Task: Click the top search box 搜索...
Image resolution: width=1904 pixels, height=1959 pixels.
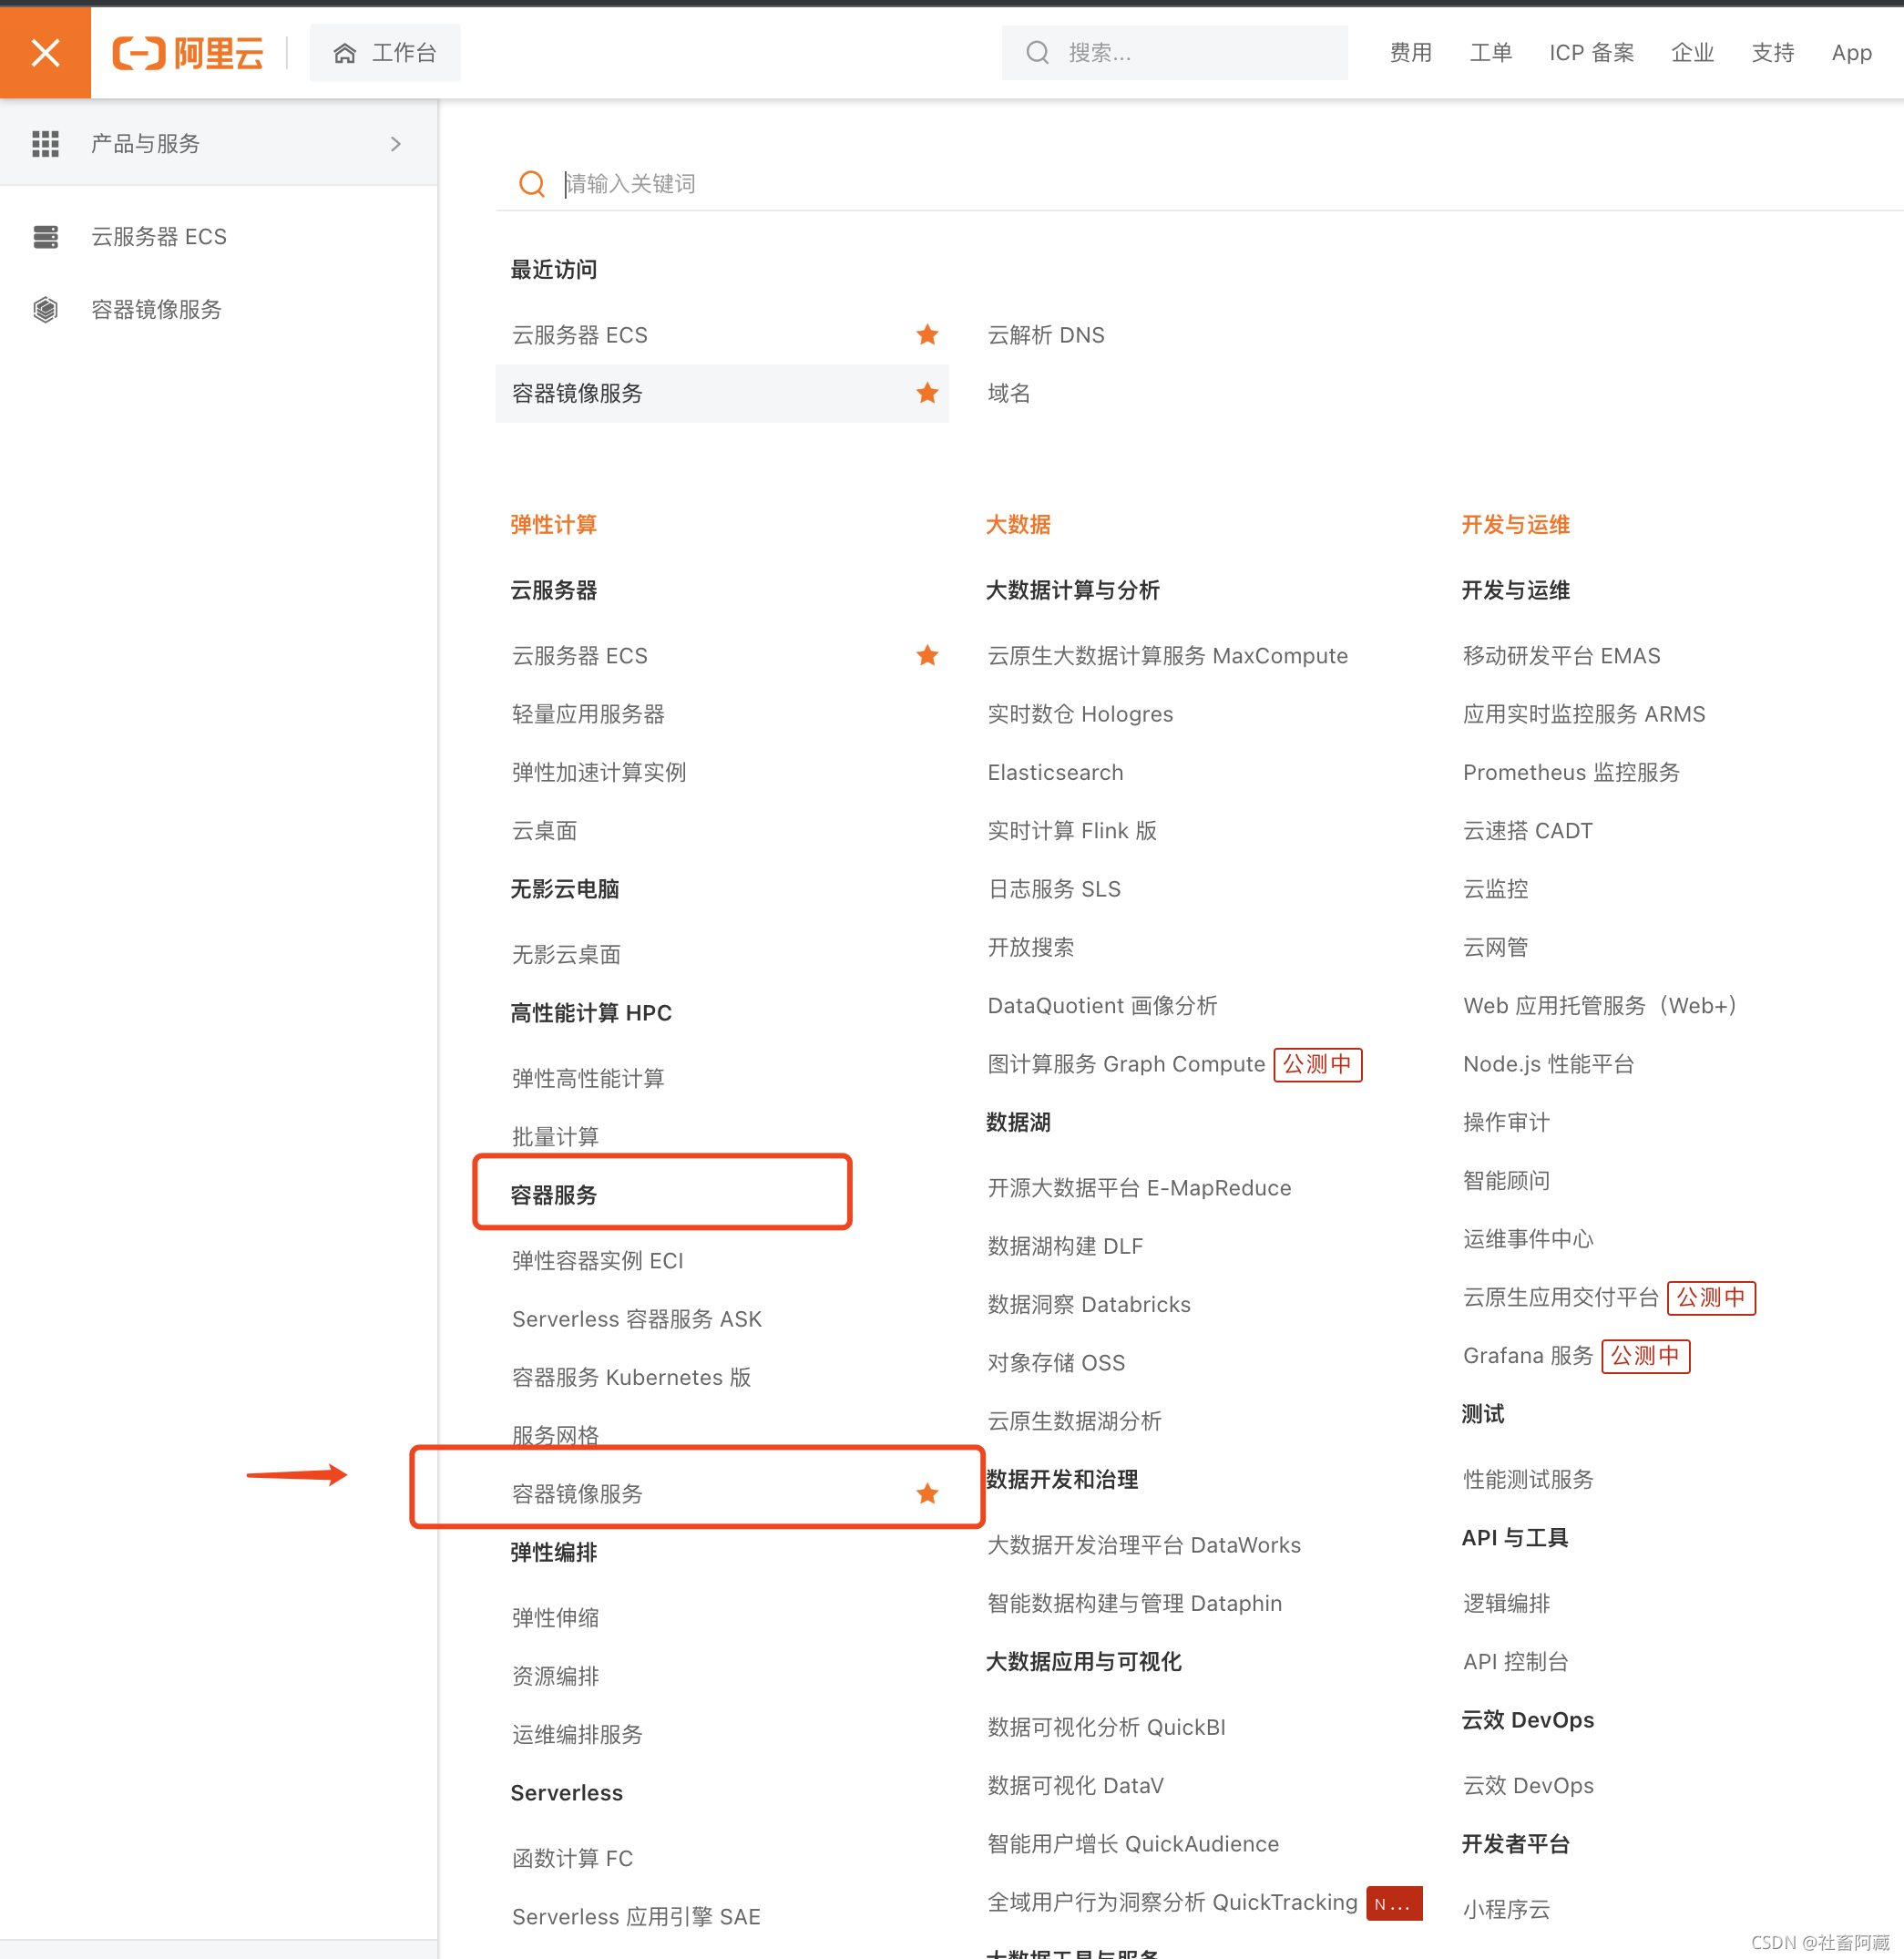Action: click(1175, 53)
